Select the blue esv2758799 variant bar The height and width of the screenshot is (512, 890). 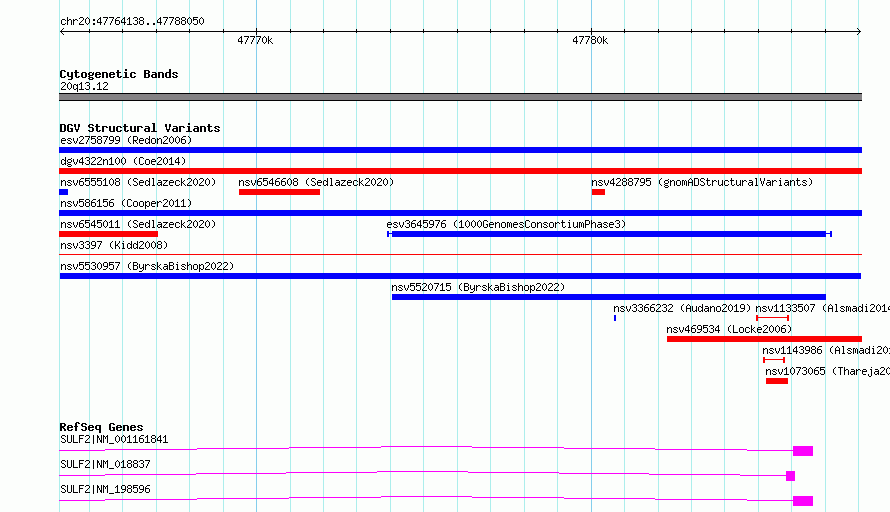(x=460, y=150)
